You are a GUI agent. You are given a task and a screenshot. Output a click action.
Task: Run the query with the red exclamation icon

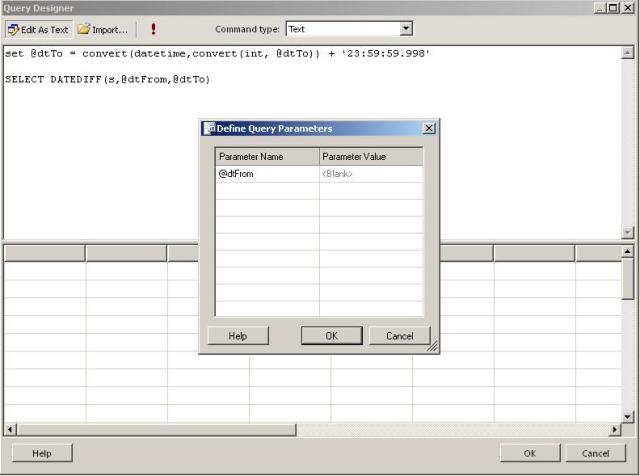(x=153, y=29)
